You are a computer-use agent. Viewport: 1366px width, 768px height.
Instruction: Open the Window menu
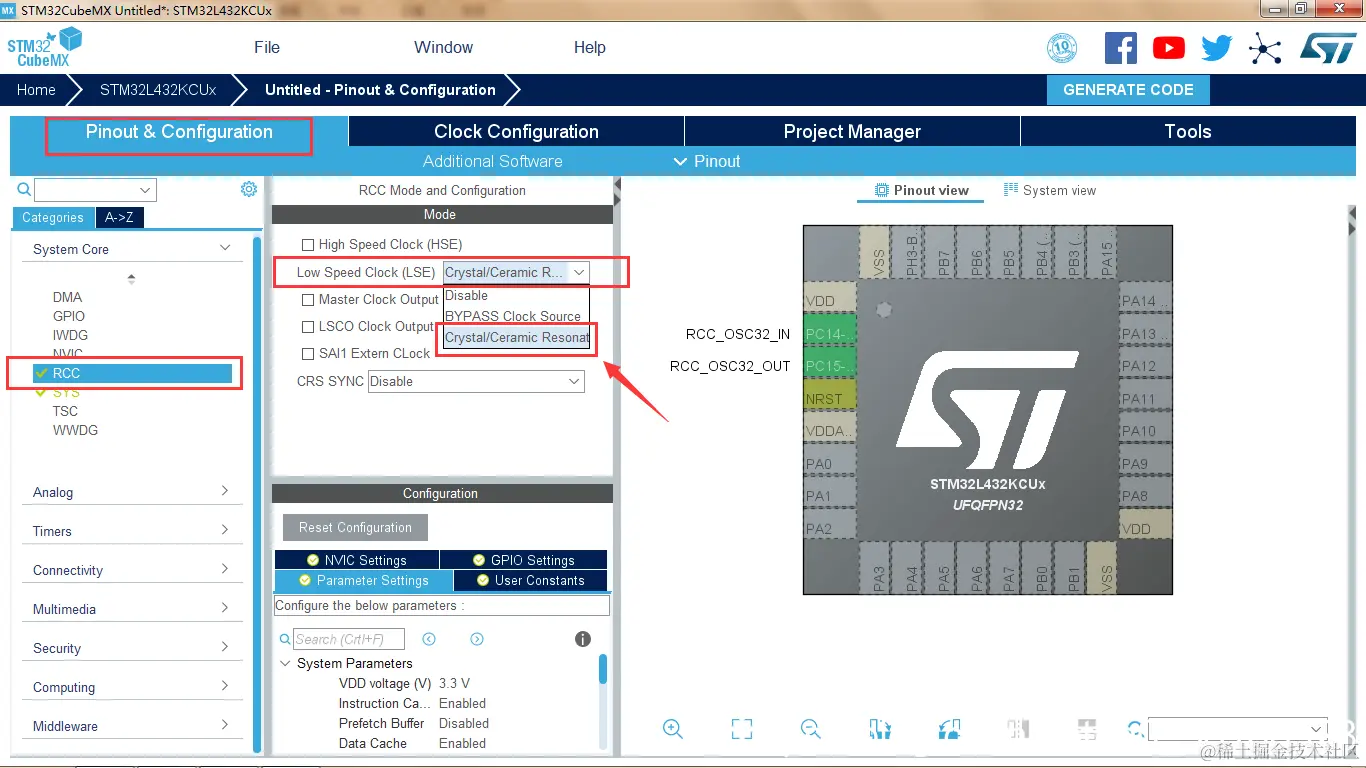pos(444,47)
